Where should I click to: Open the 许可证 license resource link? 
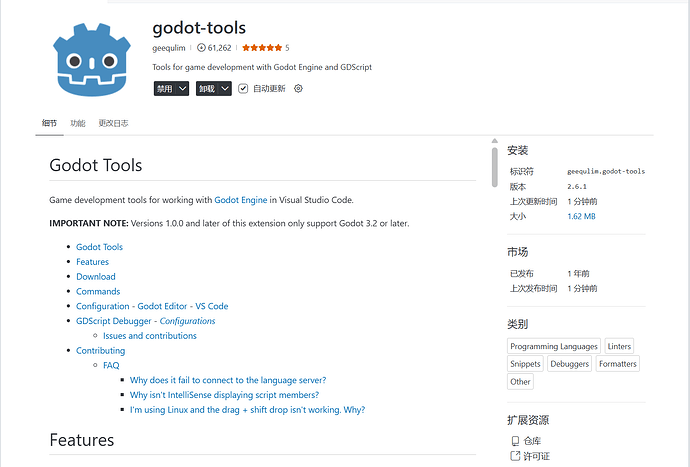coord(536,456)
